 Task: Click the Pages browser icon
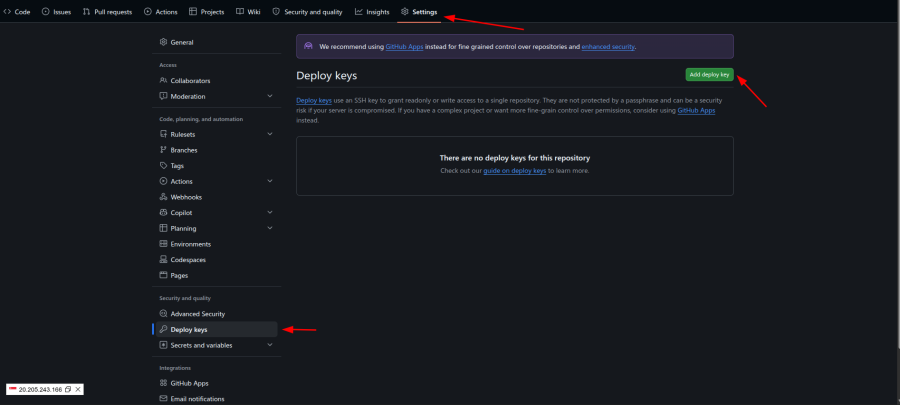point(163,275)
